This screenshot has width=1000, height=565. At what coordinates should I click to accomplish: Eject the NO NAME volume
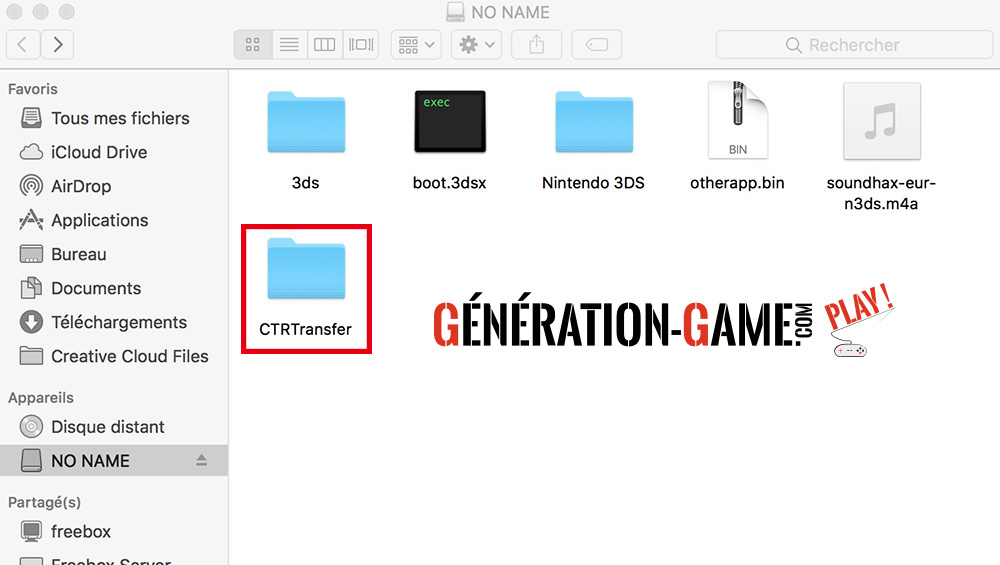coord(202,460)
